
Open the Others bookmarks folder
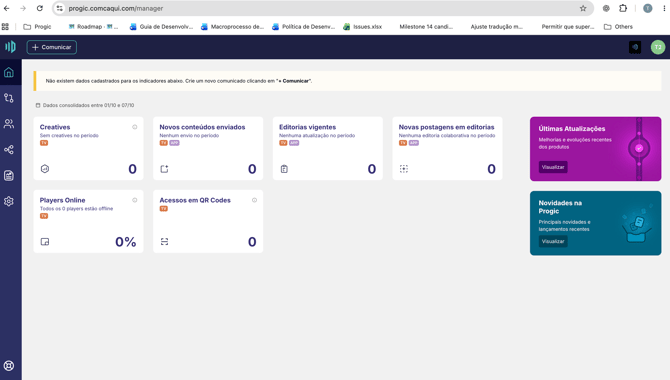(618, 27)
